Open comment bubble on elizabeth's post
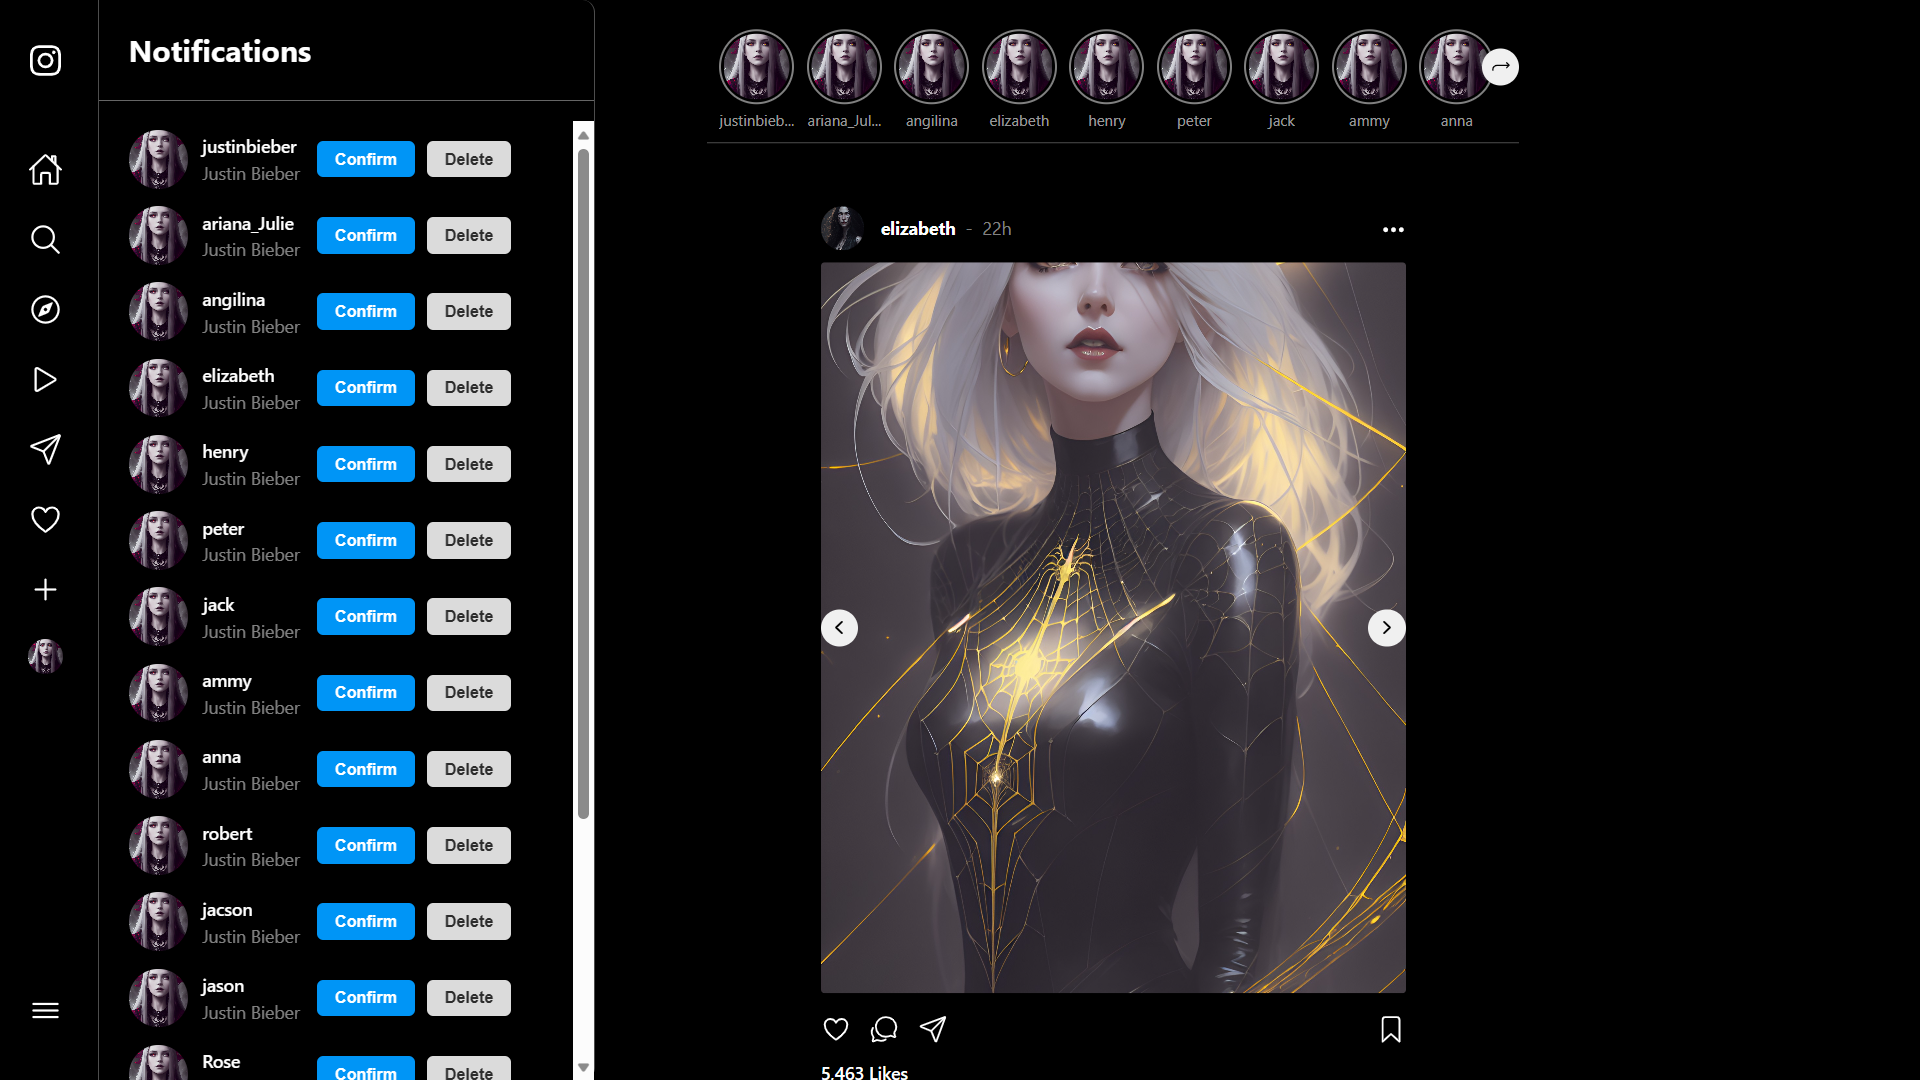The height and width of the screenshot is (1080, 1920). coord(884,1029)
